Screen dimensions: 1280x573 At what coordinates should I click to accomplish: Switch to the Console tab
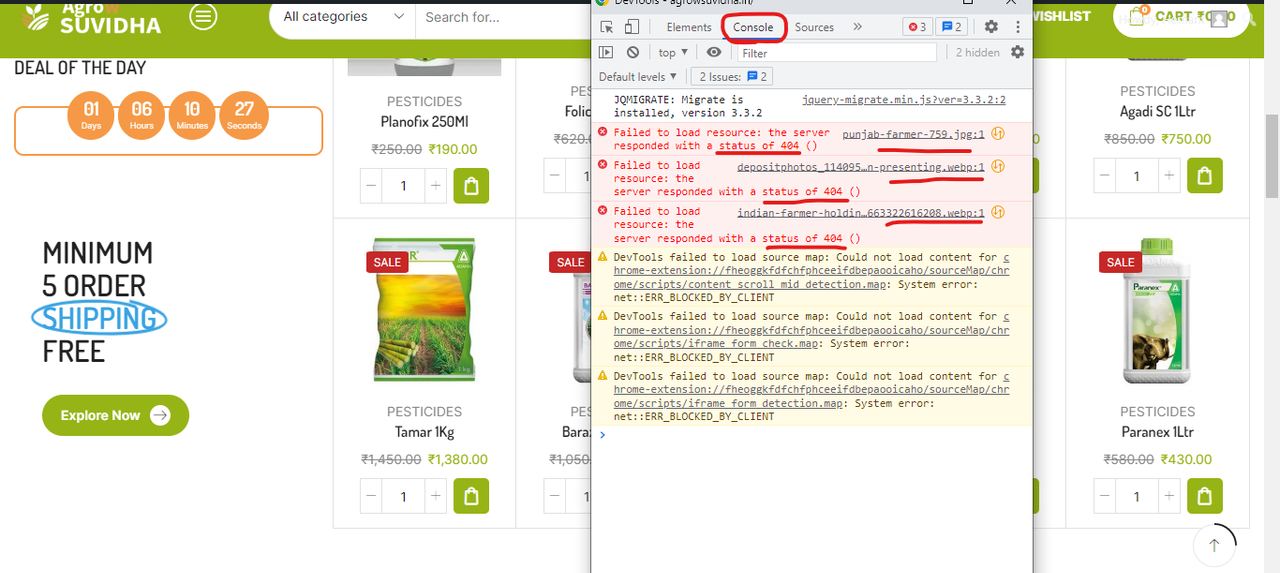tap(753, 27)
